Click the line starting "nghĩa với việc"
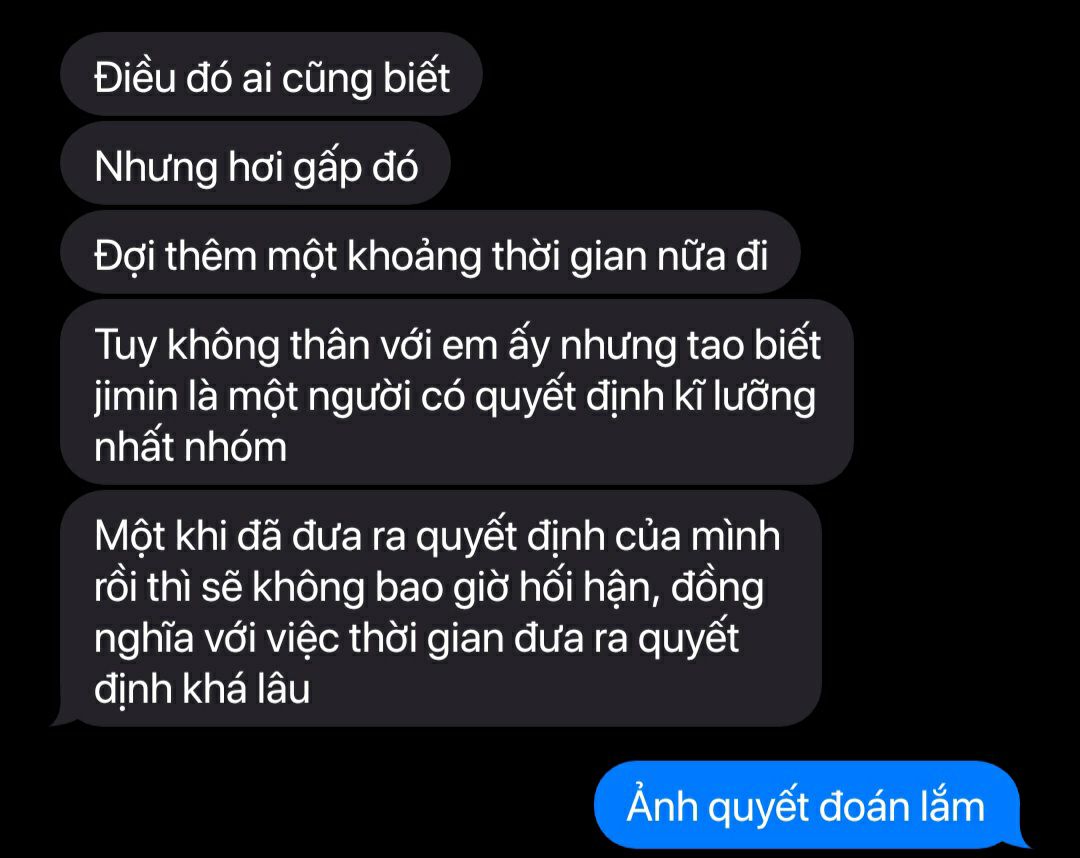The image size is (1080, 858). click(x=417, y=638)
